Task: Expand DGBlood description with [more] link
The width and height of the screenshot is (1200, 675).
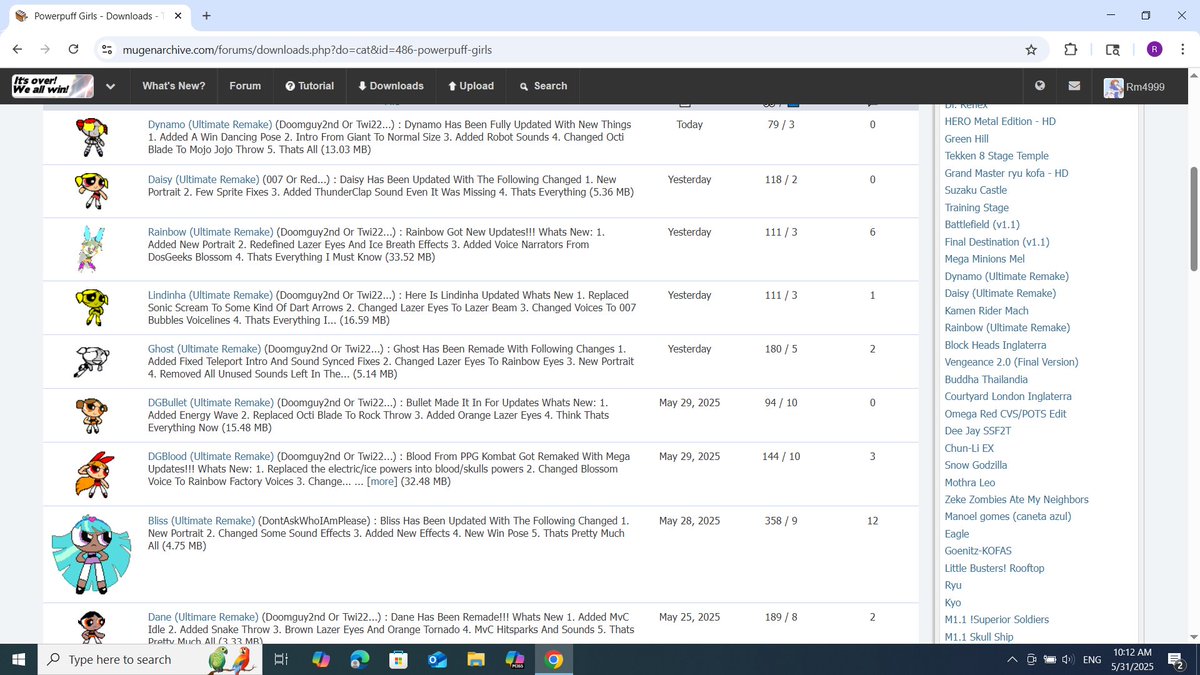Action: pos(382,482)
